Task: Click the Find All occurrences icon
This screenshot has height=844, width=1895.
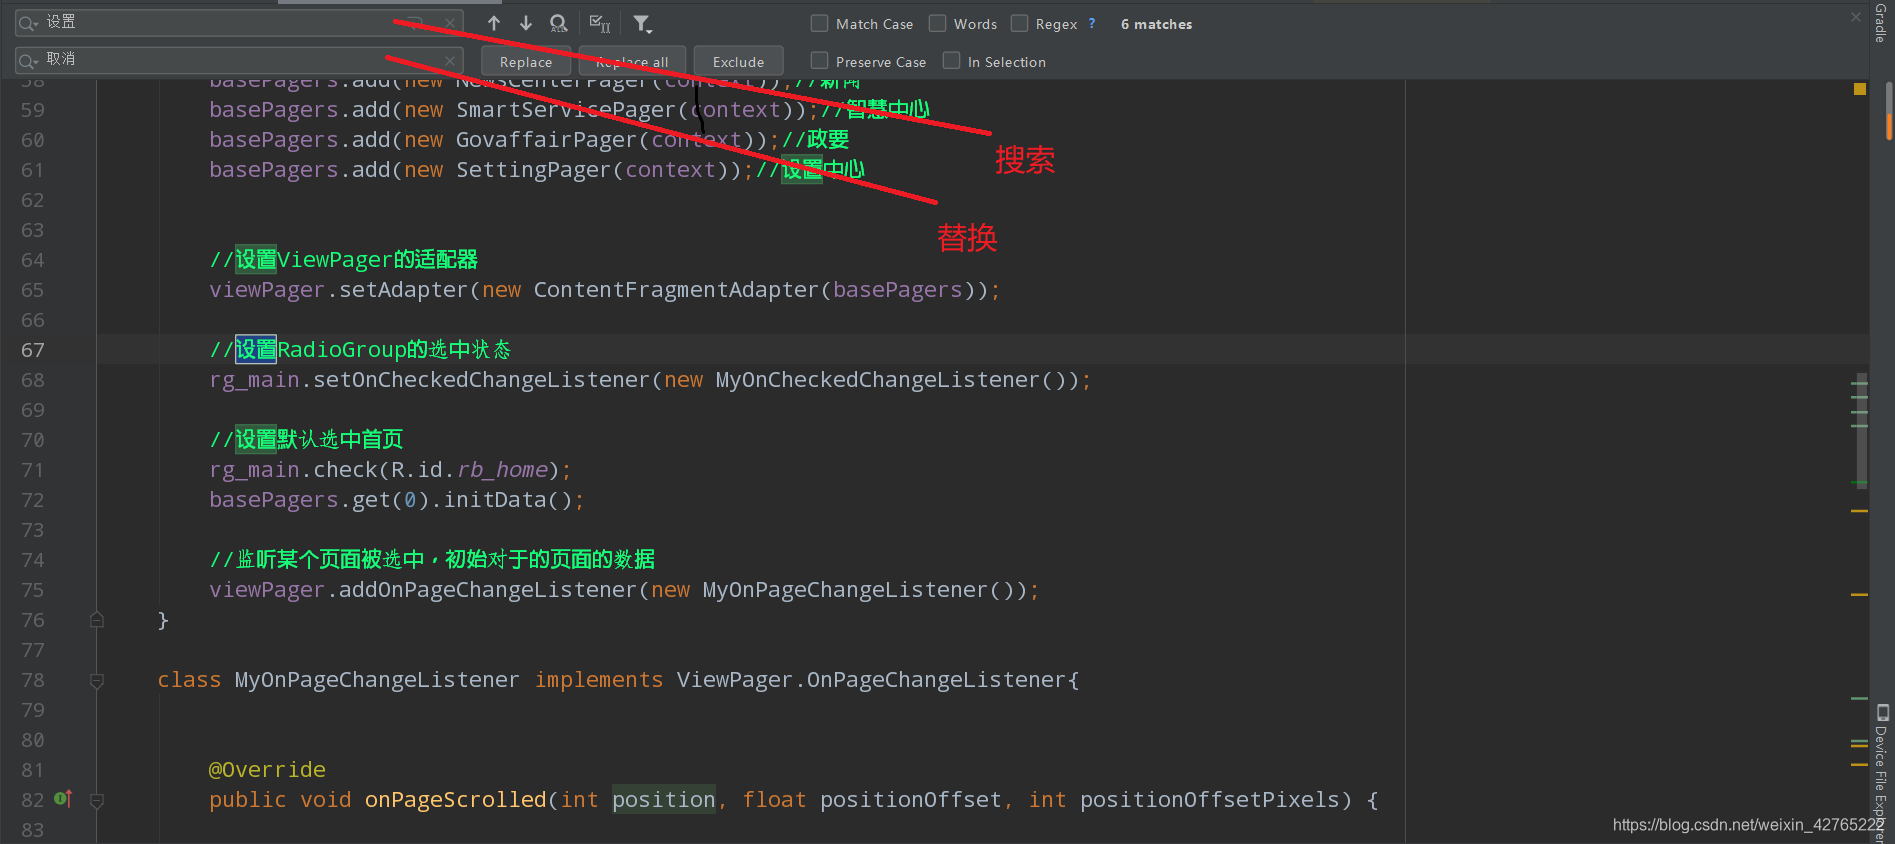Action: tap(559, 23)
